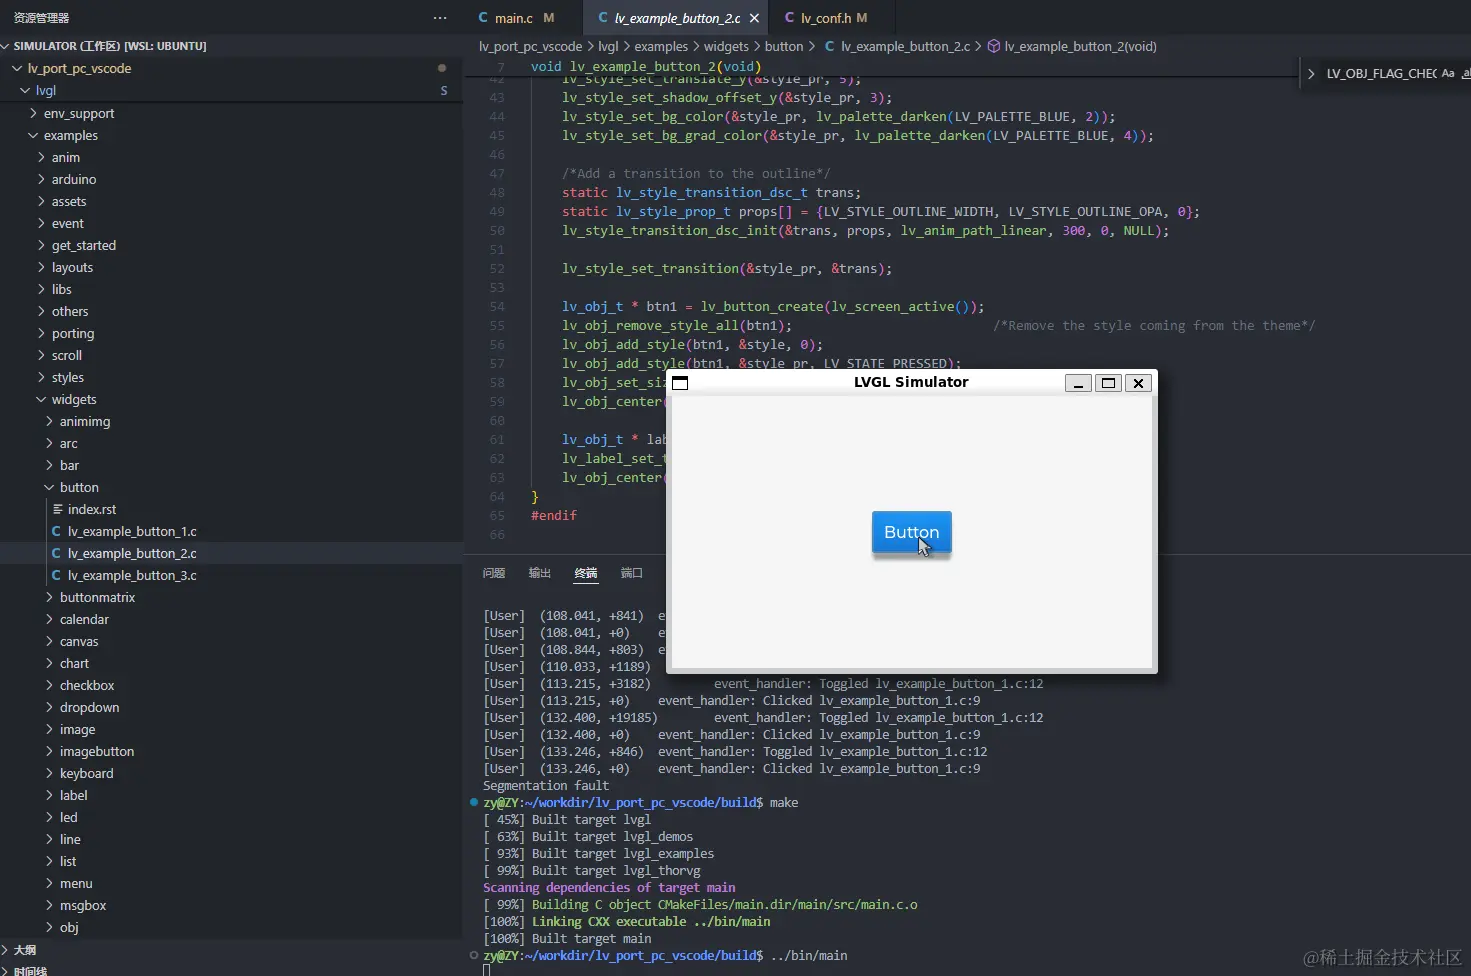Switch to the lv_conf.h editor tab
Image resolution: width=1471 pixels, height=976 pixels.
pos(826,18)
